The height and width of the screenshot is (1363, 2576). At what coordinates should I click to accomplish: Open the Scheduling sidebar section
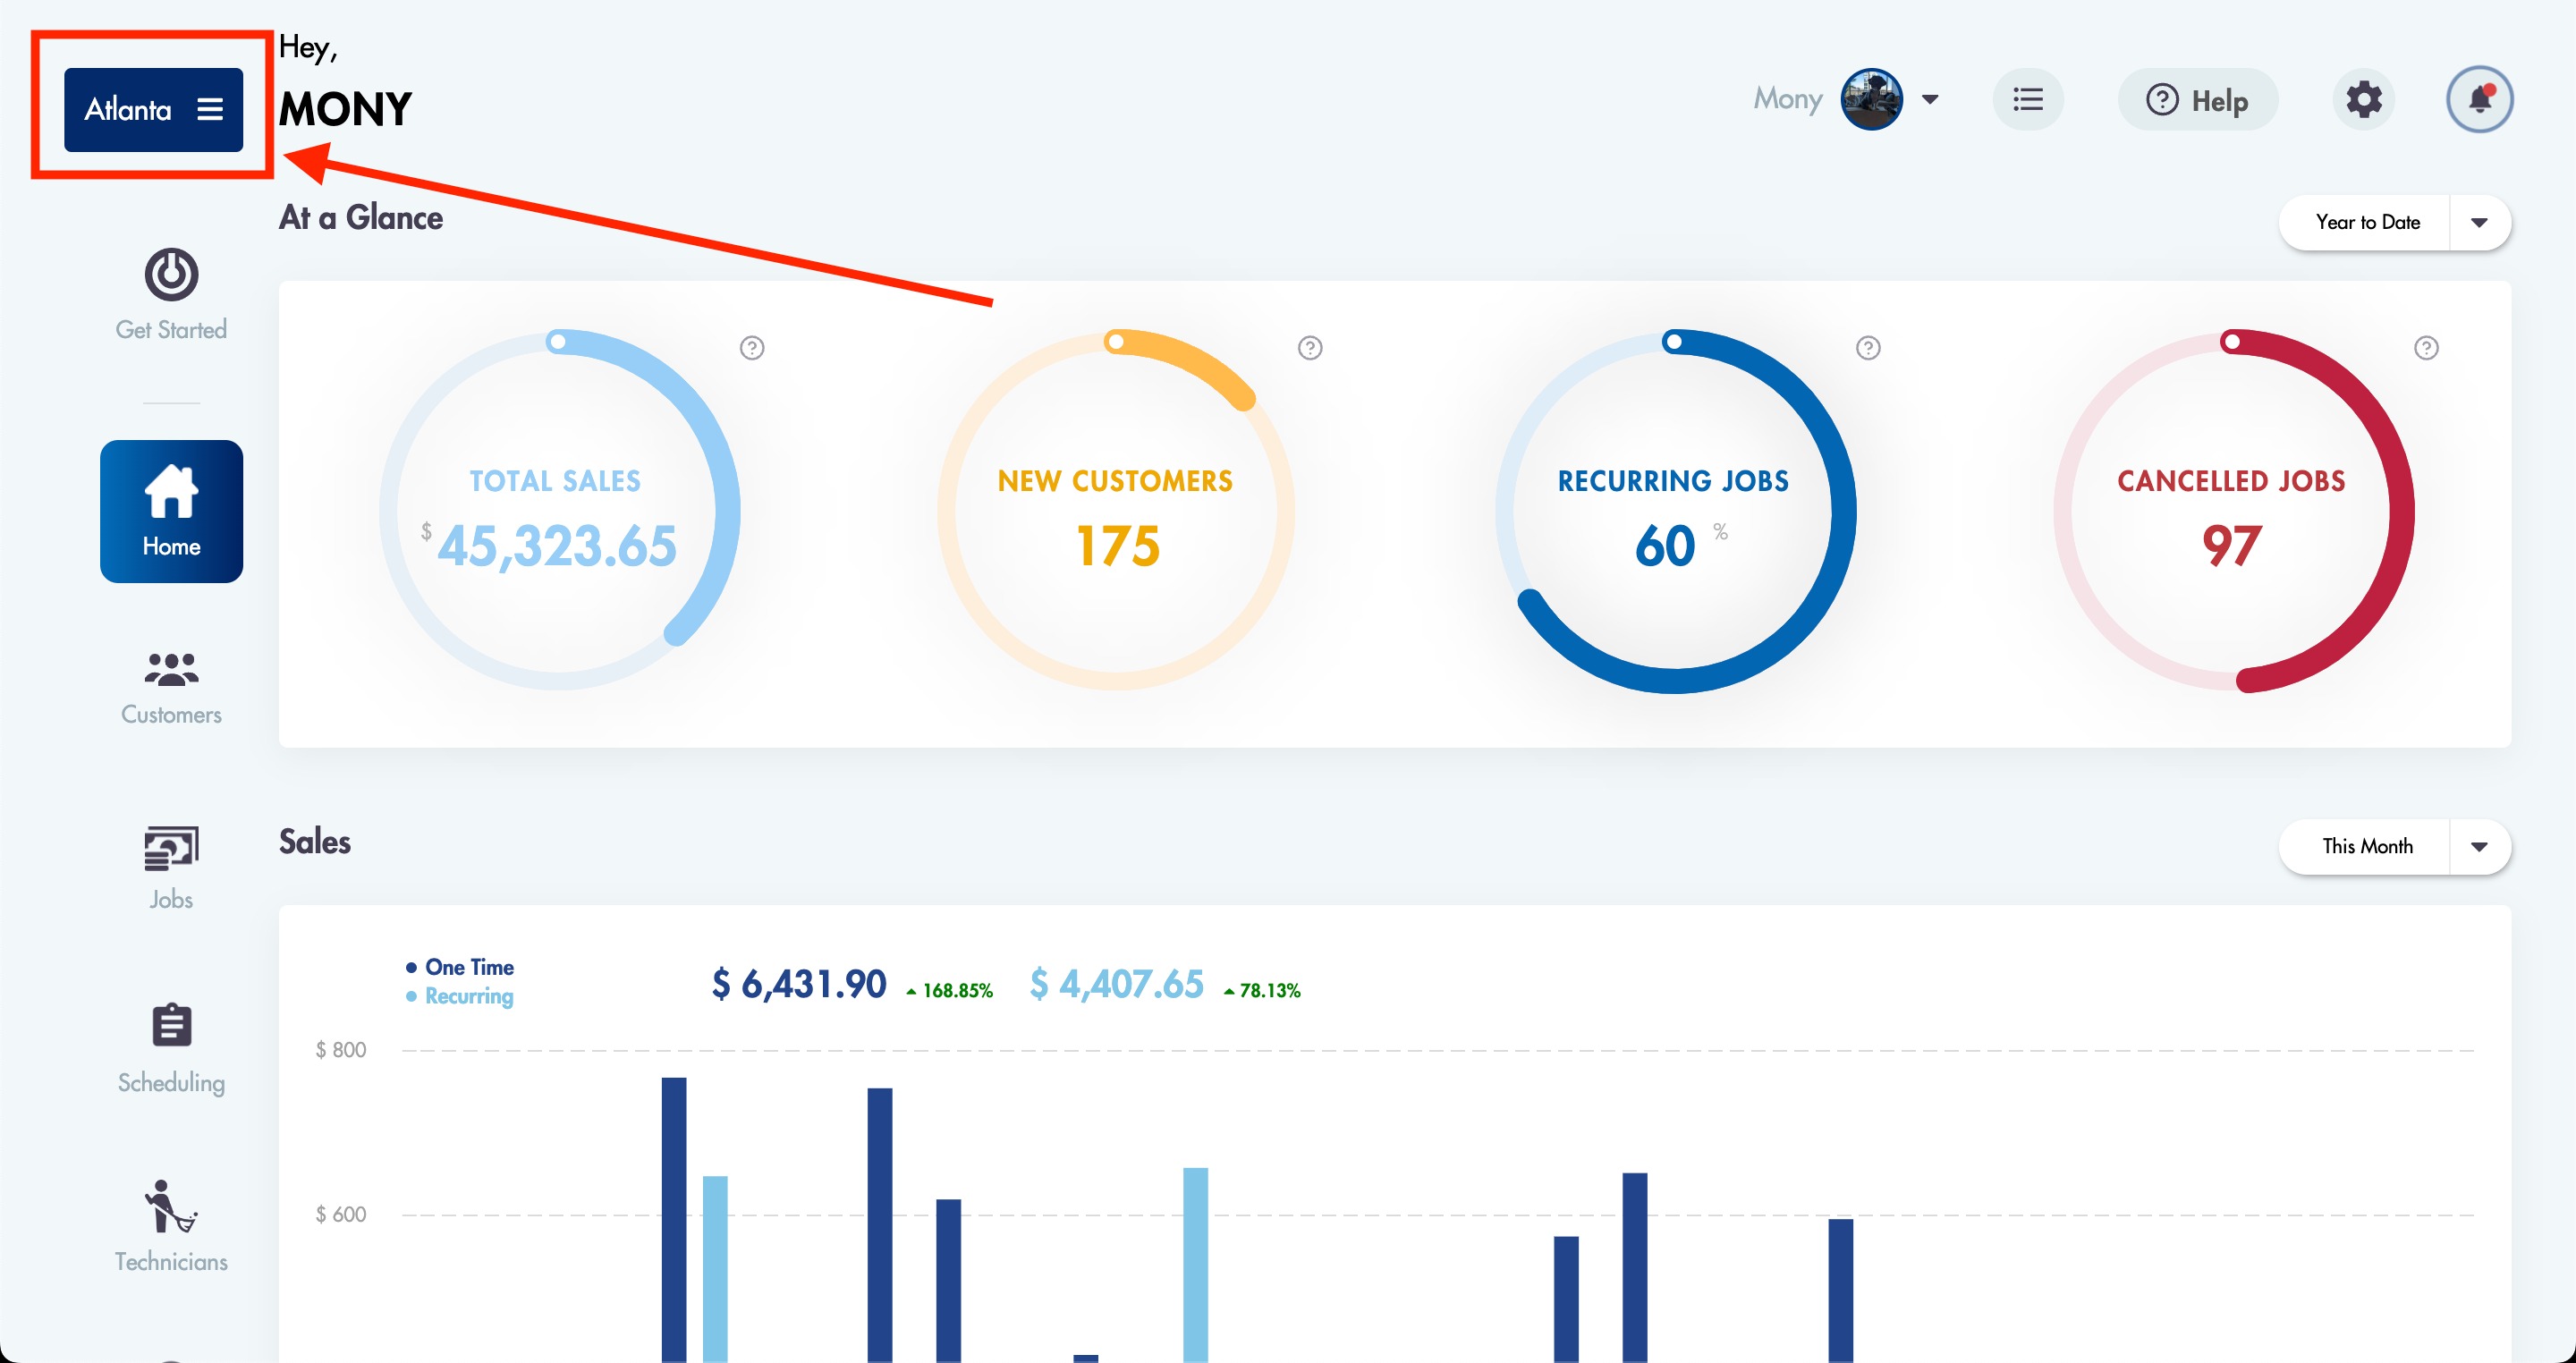pos(171,1049)
